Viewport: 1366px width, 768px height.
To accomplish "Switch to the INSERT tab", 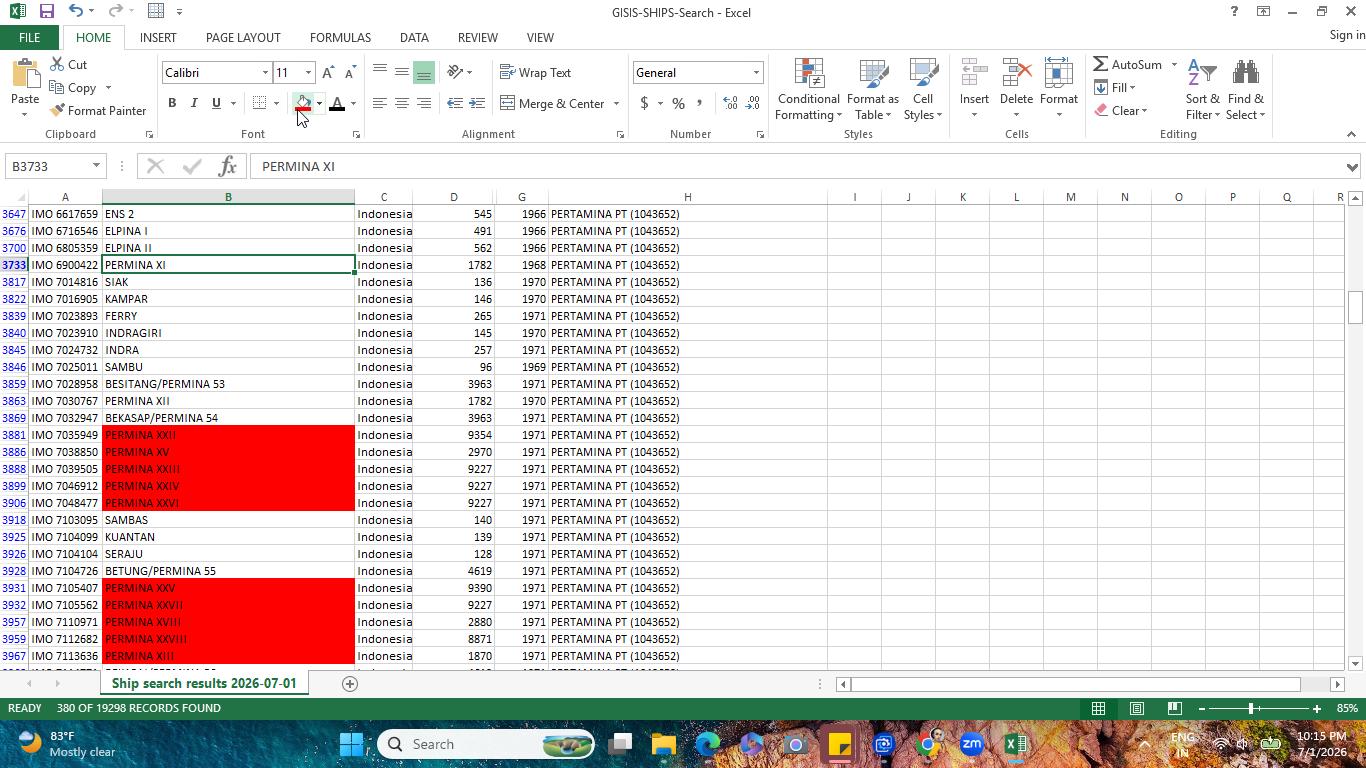I will click(x=158, y=37).
